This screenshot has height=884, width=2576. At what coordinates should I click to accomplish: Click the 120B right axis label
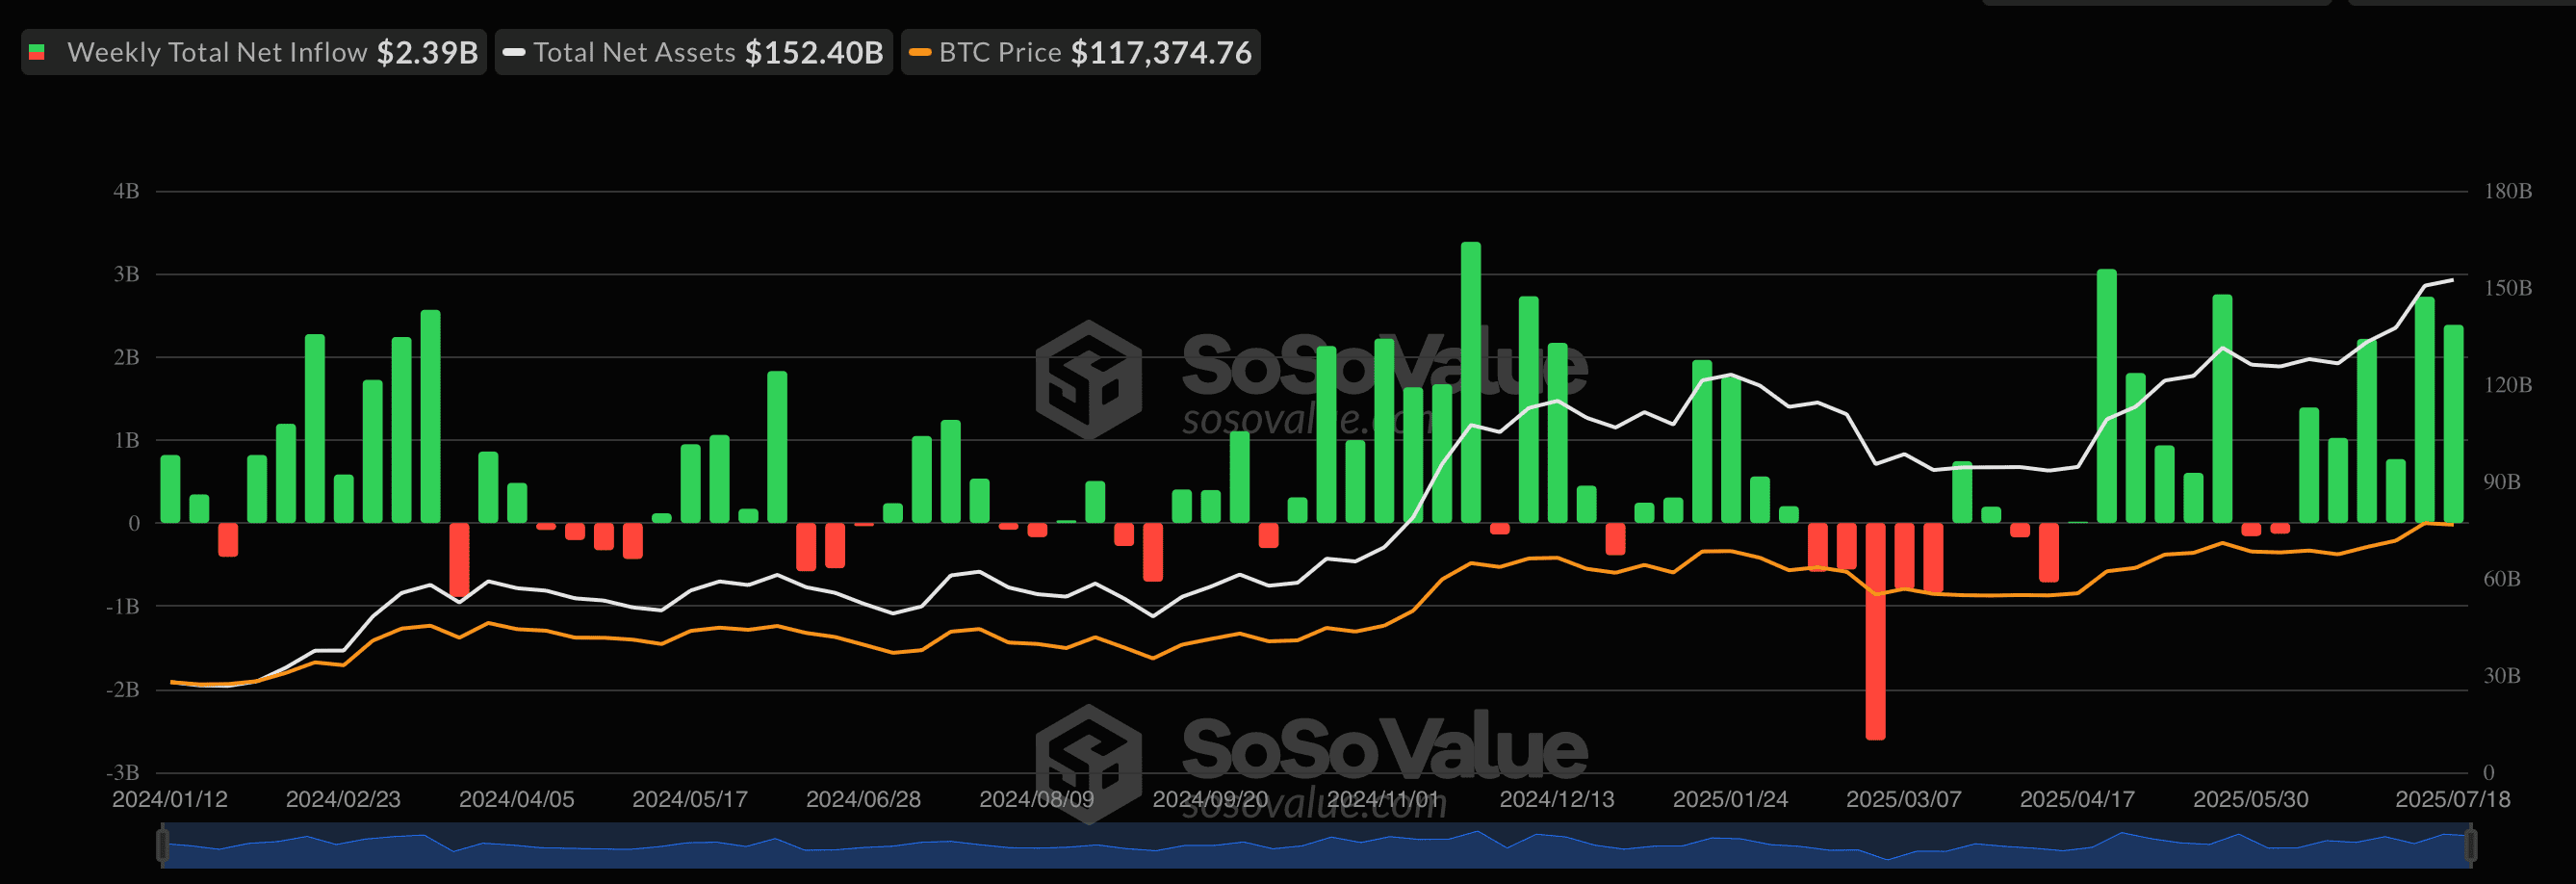2508,385
